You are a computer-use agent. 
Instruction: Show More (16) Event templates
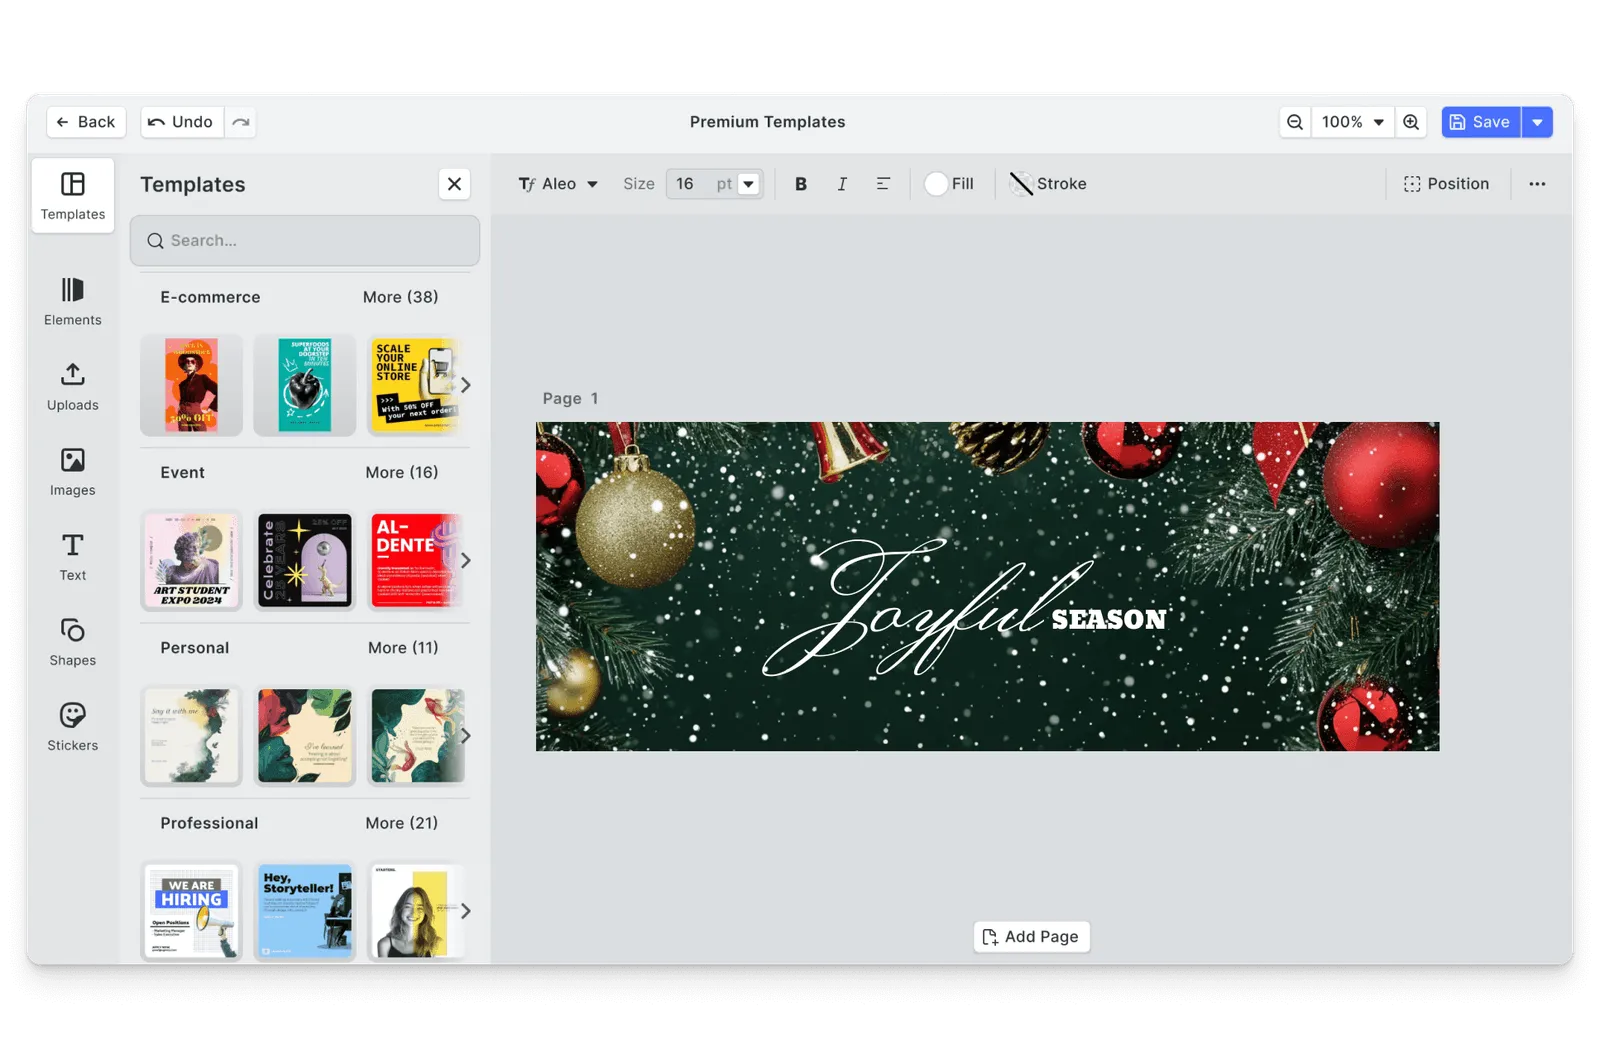pos(401,472)
